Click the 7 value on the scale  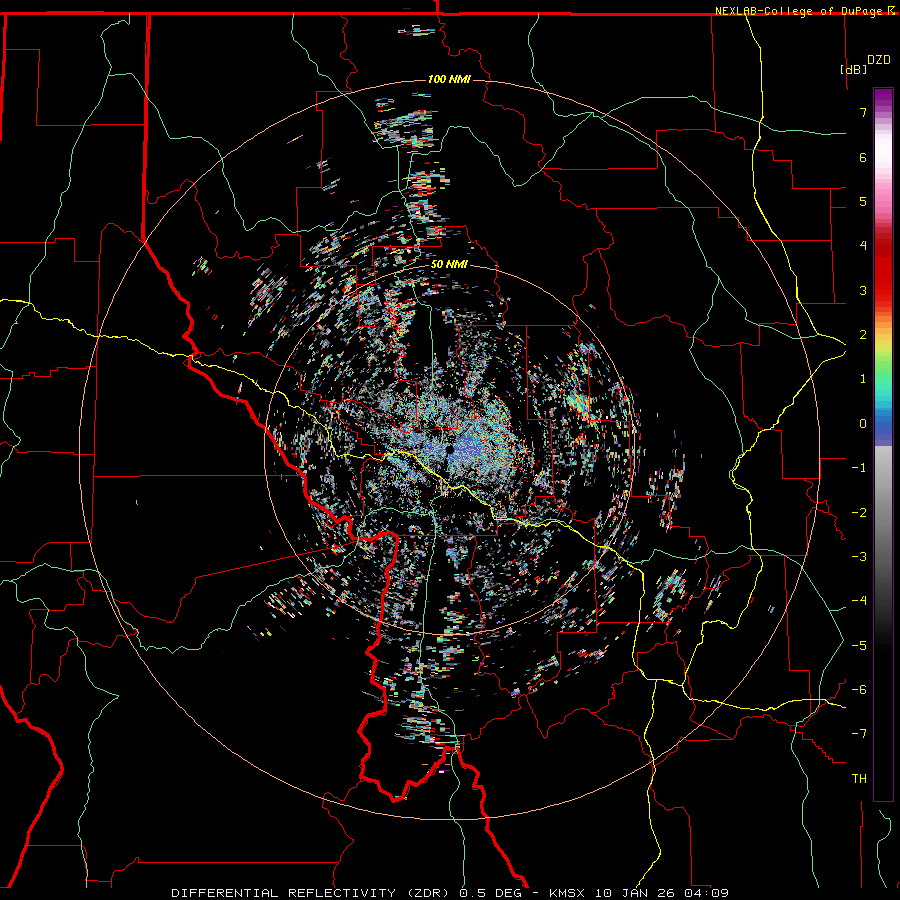pos(863,112)
